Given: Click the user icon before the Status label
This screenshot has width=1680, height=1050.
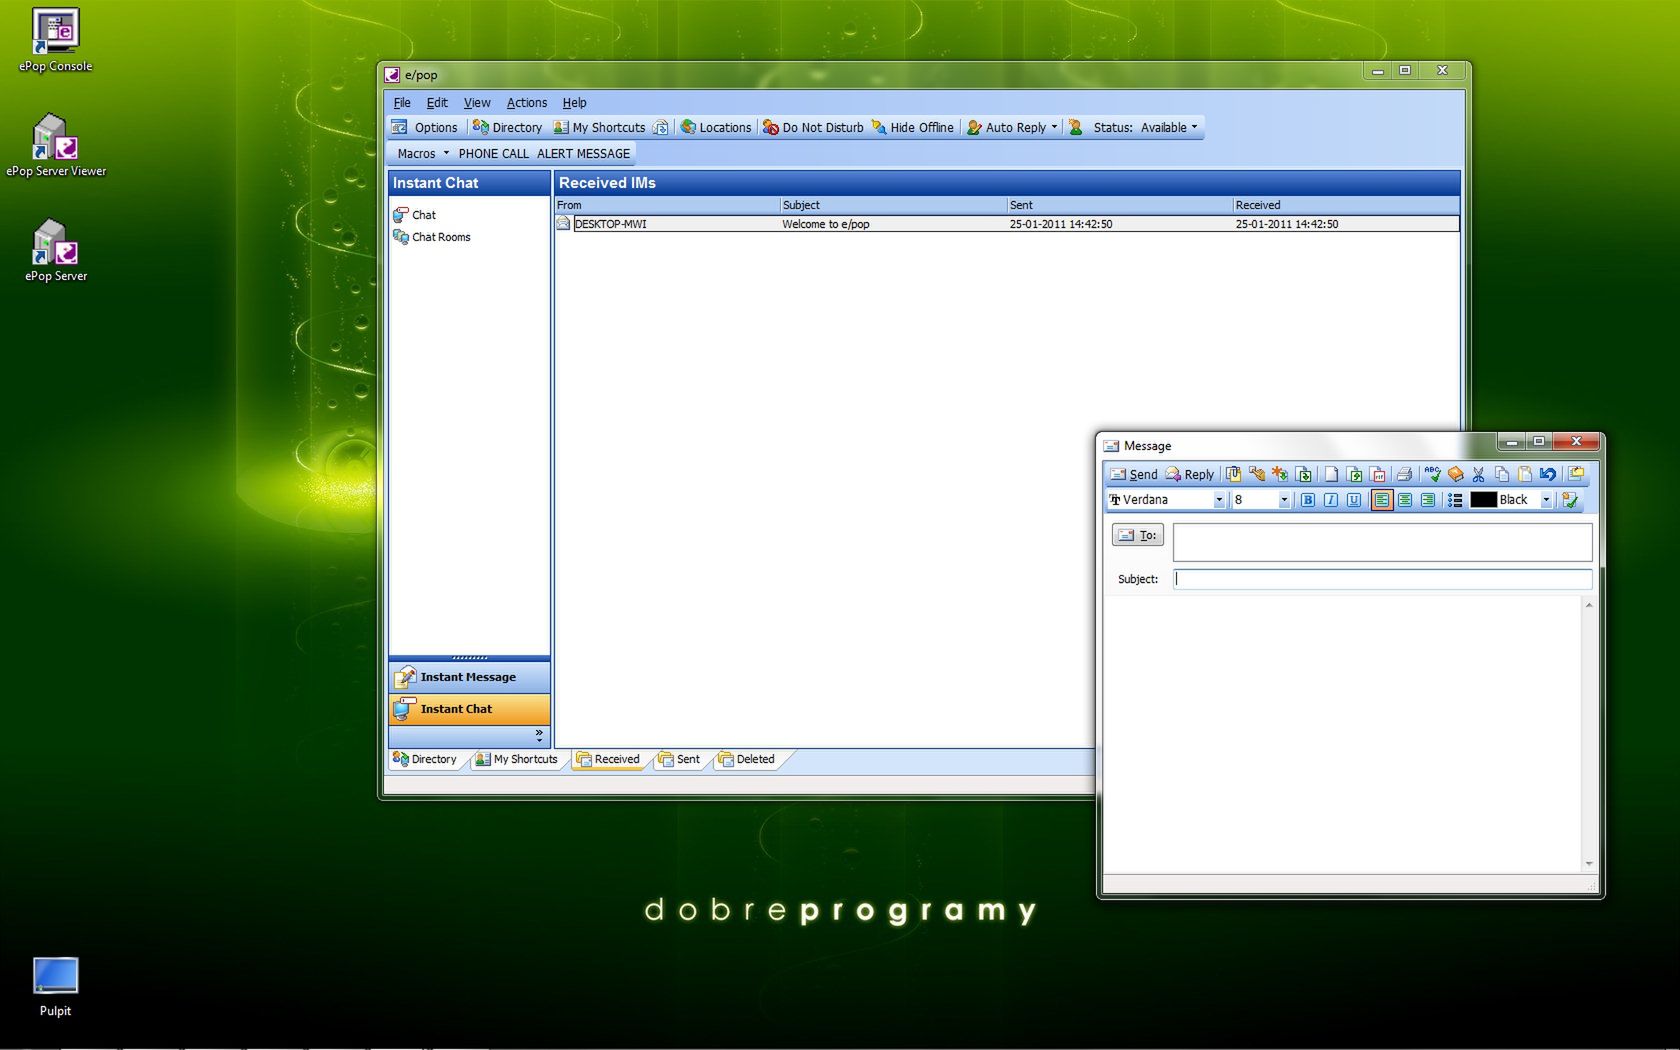Looking at the screenshot, I should click(x=1076, y=127).
